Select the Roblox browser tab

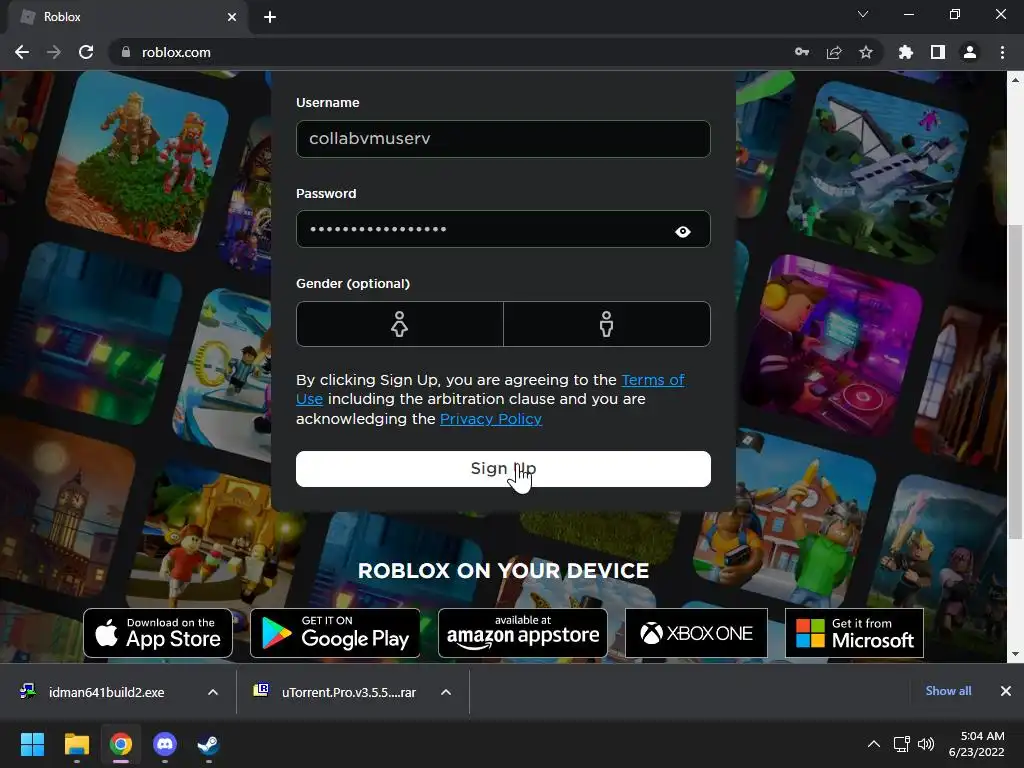tap(128, 17)
